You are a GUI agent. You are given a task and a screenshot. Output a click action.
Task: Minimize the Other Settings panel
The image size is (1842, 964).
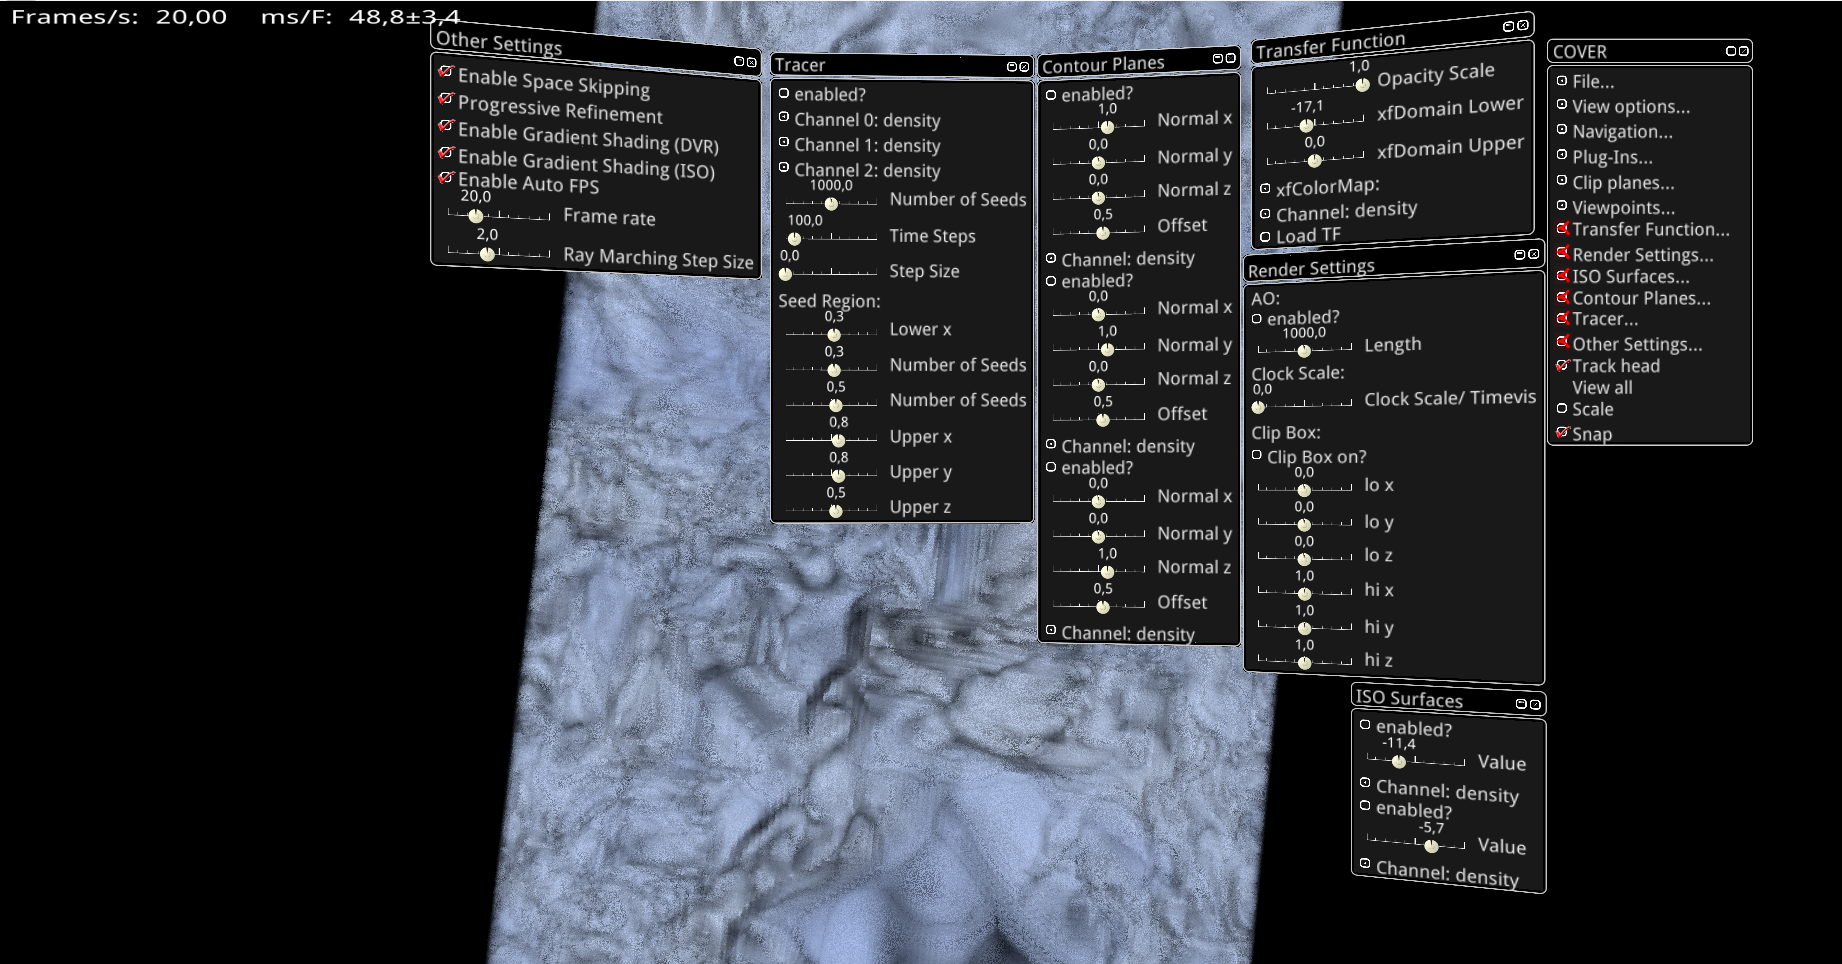tap(739, 62)
